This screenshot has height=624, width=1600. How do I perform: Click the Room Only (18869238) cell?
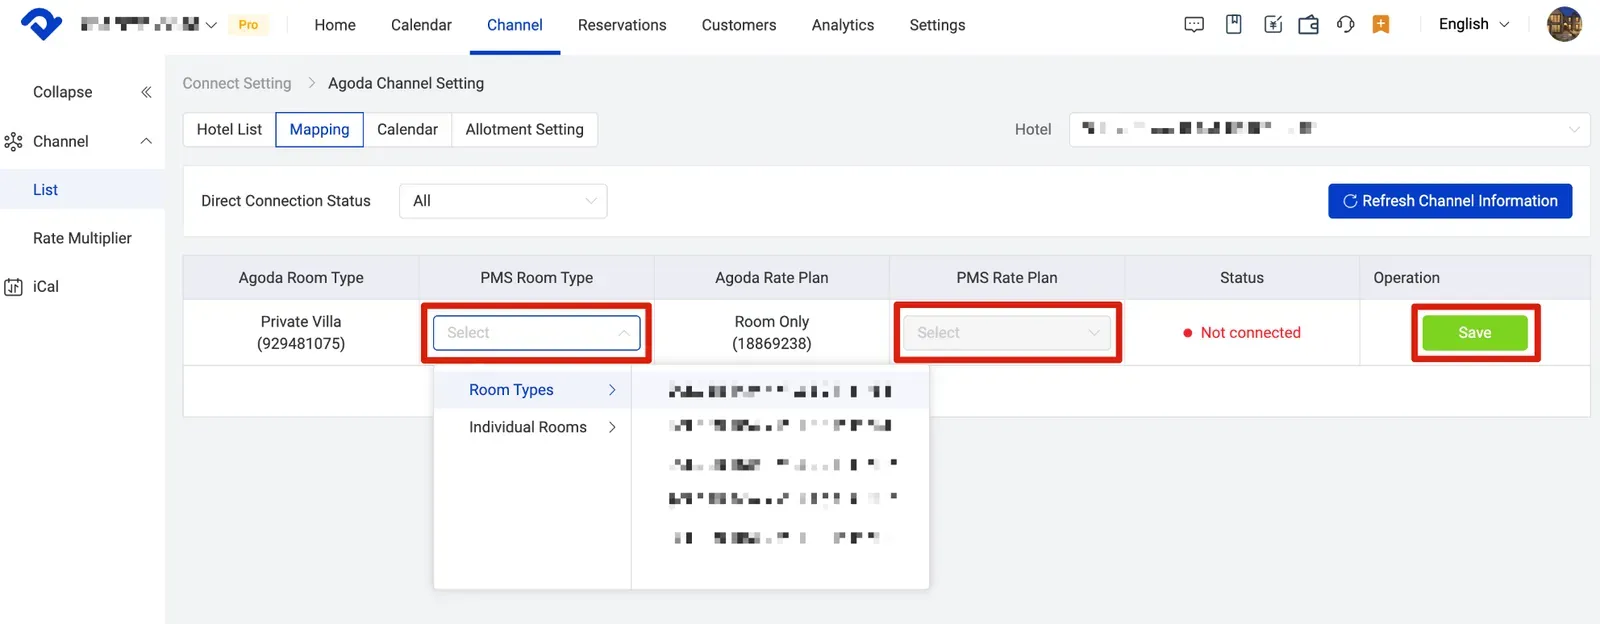pos(772,333)
